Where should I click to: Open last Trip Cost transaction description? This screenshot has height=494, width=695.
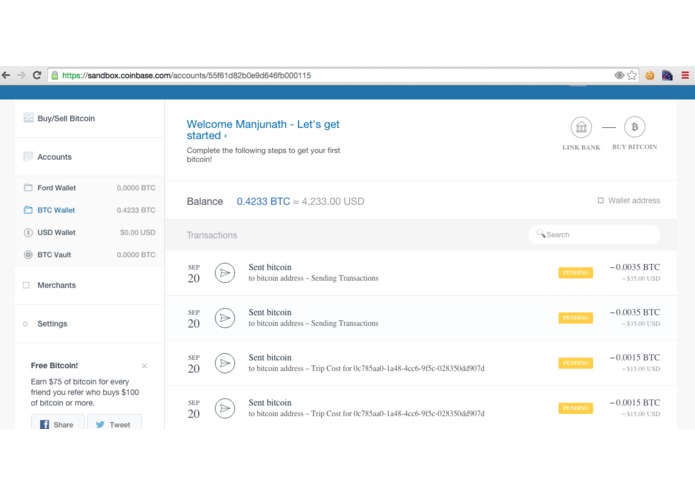pyautogui.click(x=366, y=414)
